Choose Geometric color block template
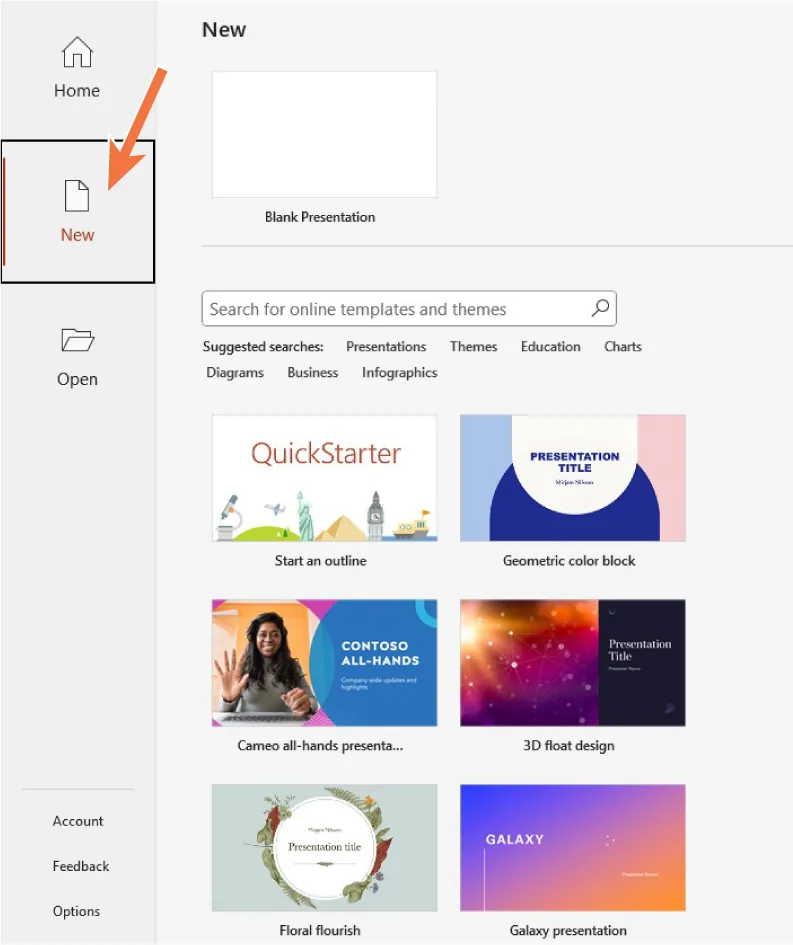This screenshot has height=945, width=793. 572,478
